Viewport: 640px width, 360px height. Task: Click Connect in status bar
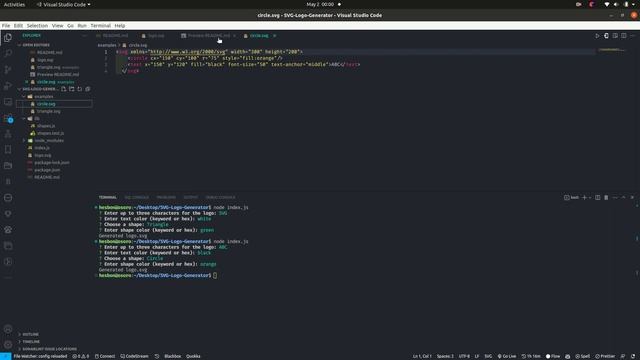[105, 356]
